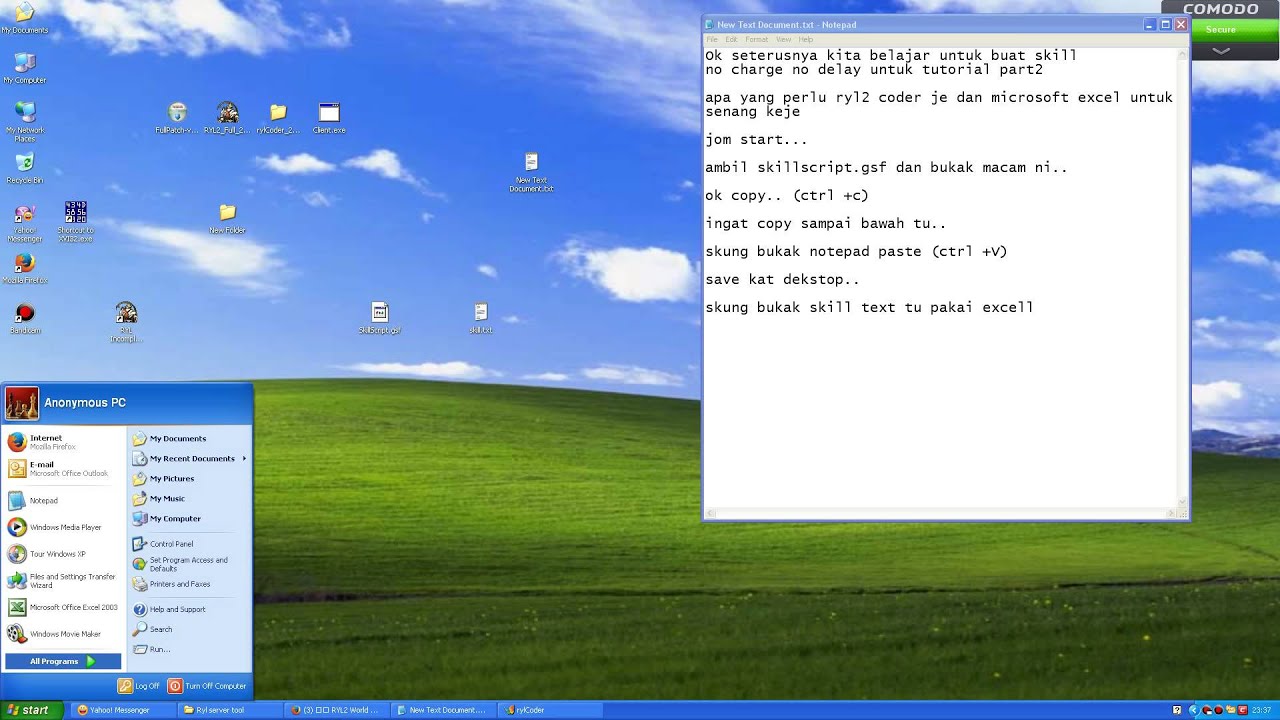1280x720 pixels.
Task: Launch Notepad from the Start menu
Action: pyautogui.click(x=63, y=500)
